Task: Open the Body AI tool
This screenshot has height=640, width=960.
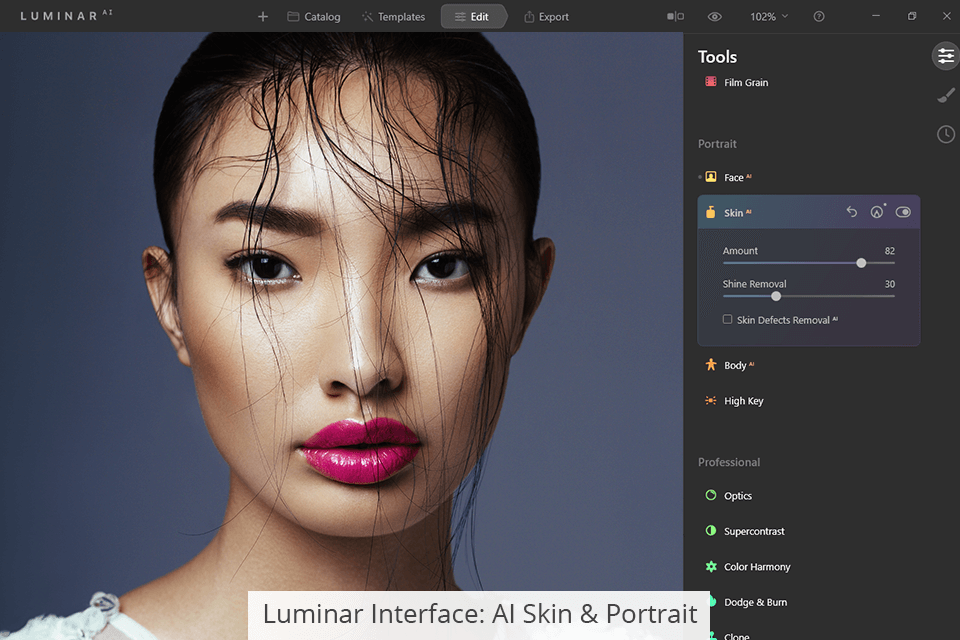Action: [730, 365]
